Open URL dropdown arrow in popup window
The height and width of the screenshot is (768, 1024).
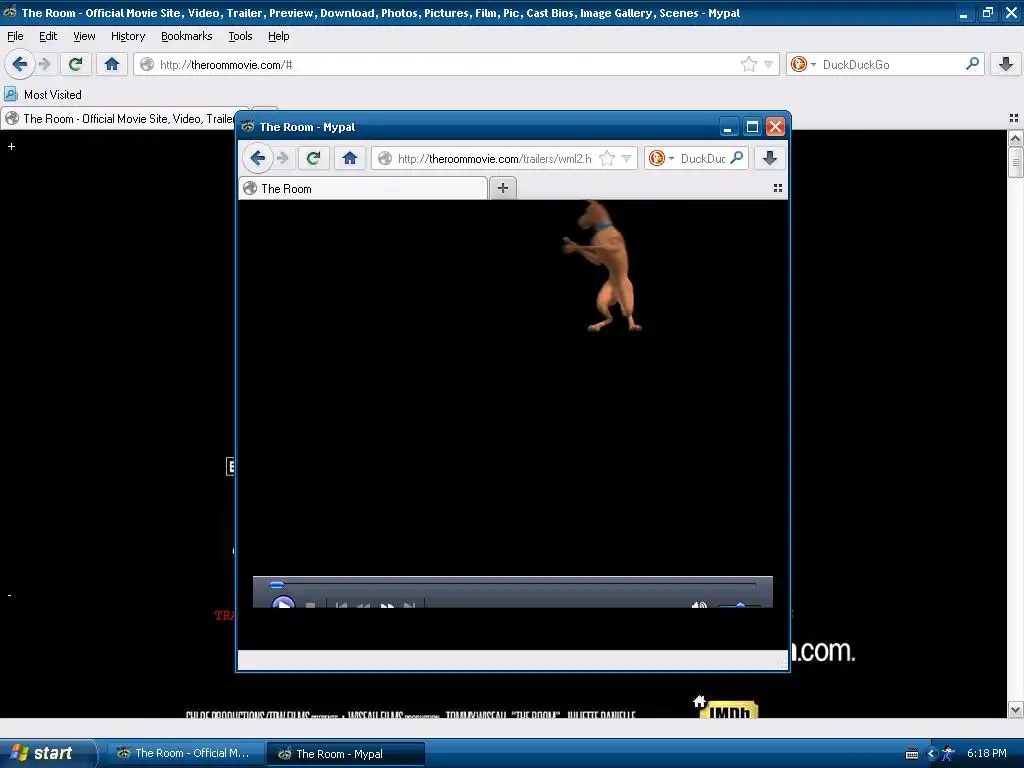tap(626, 158)
